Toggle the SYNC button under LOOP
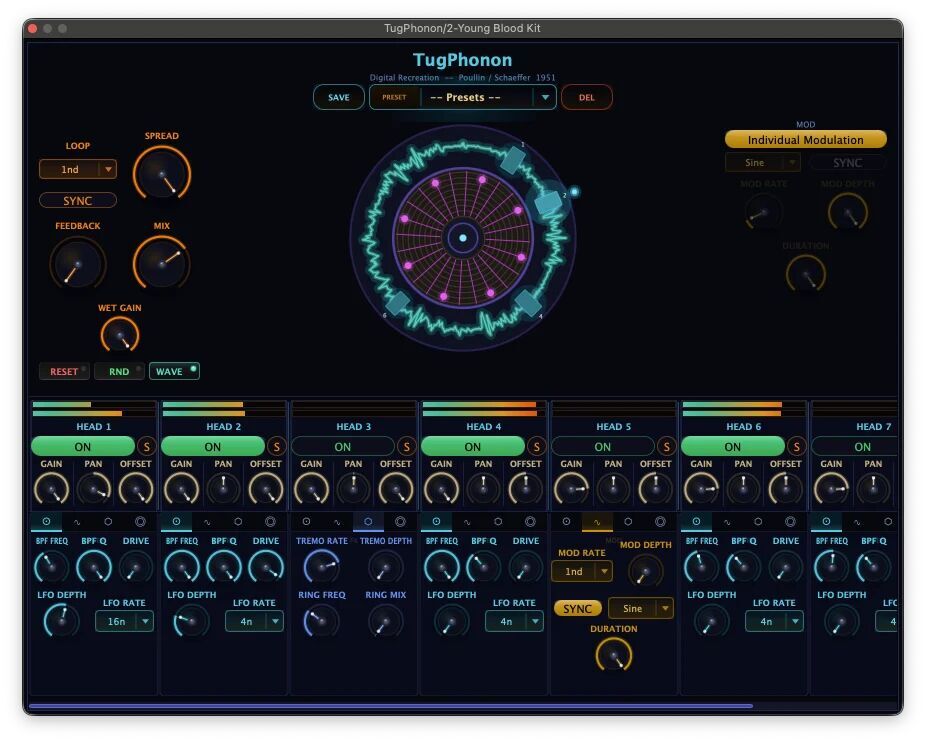This screenshot has height=742, width=926. 77,201
